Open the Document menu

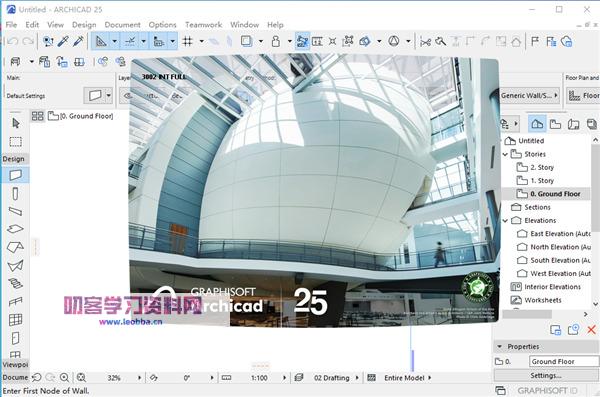122,25
